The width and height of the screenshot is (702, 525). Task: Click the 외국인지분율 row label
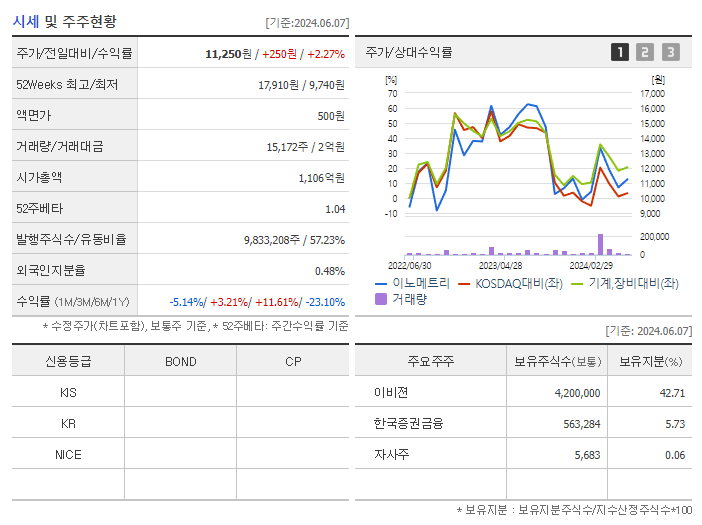[51, 270]
